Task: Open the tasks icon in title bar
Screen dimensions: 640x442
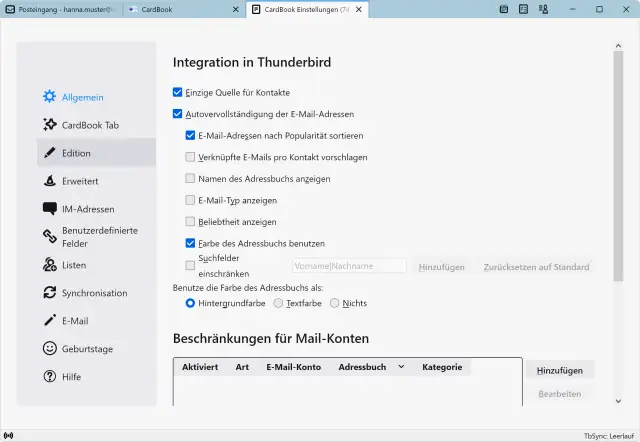Action: click(x=523, y=9)
